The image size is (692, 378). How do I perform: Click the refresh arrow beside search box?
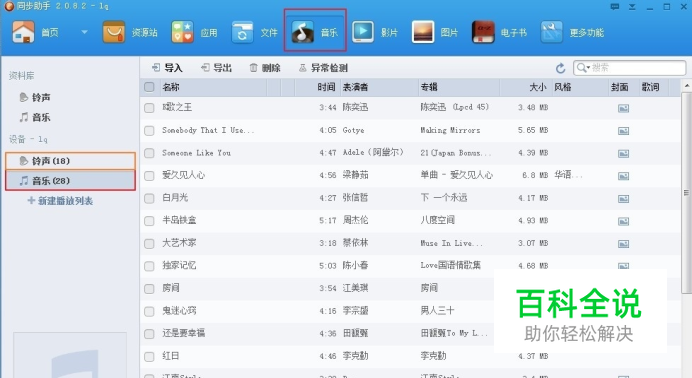click(560, 68)
